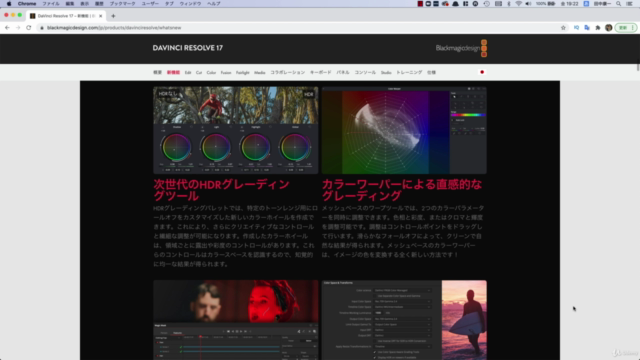This screenshot has height=360, width=640.
Task: Go to the Fusion page link
Action: (226, 73)
